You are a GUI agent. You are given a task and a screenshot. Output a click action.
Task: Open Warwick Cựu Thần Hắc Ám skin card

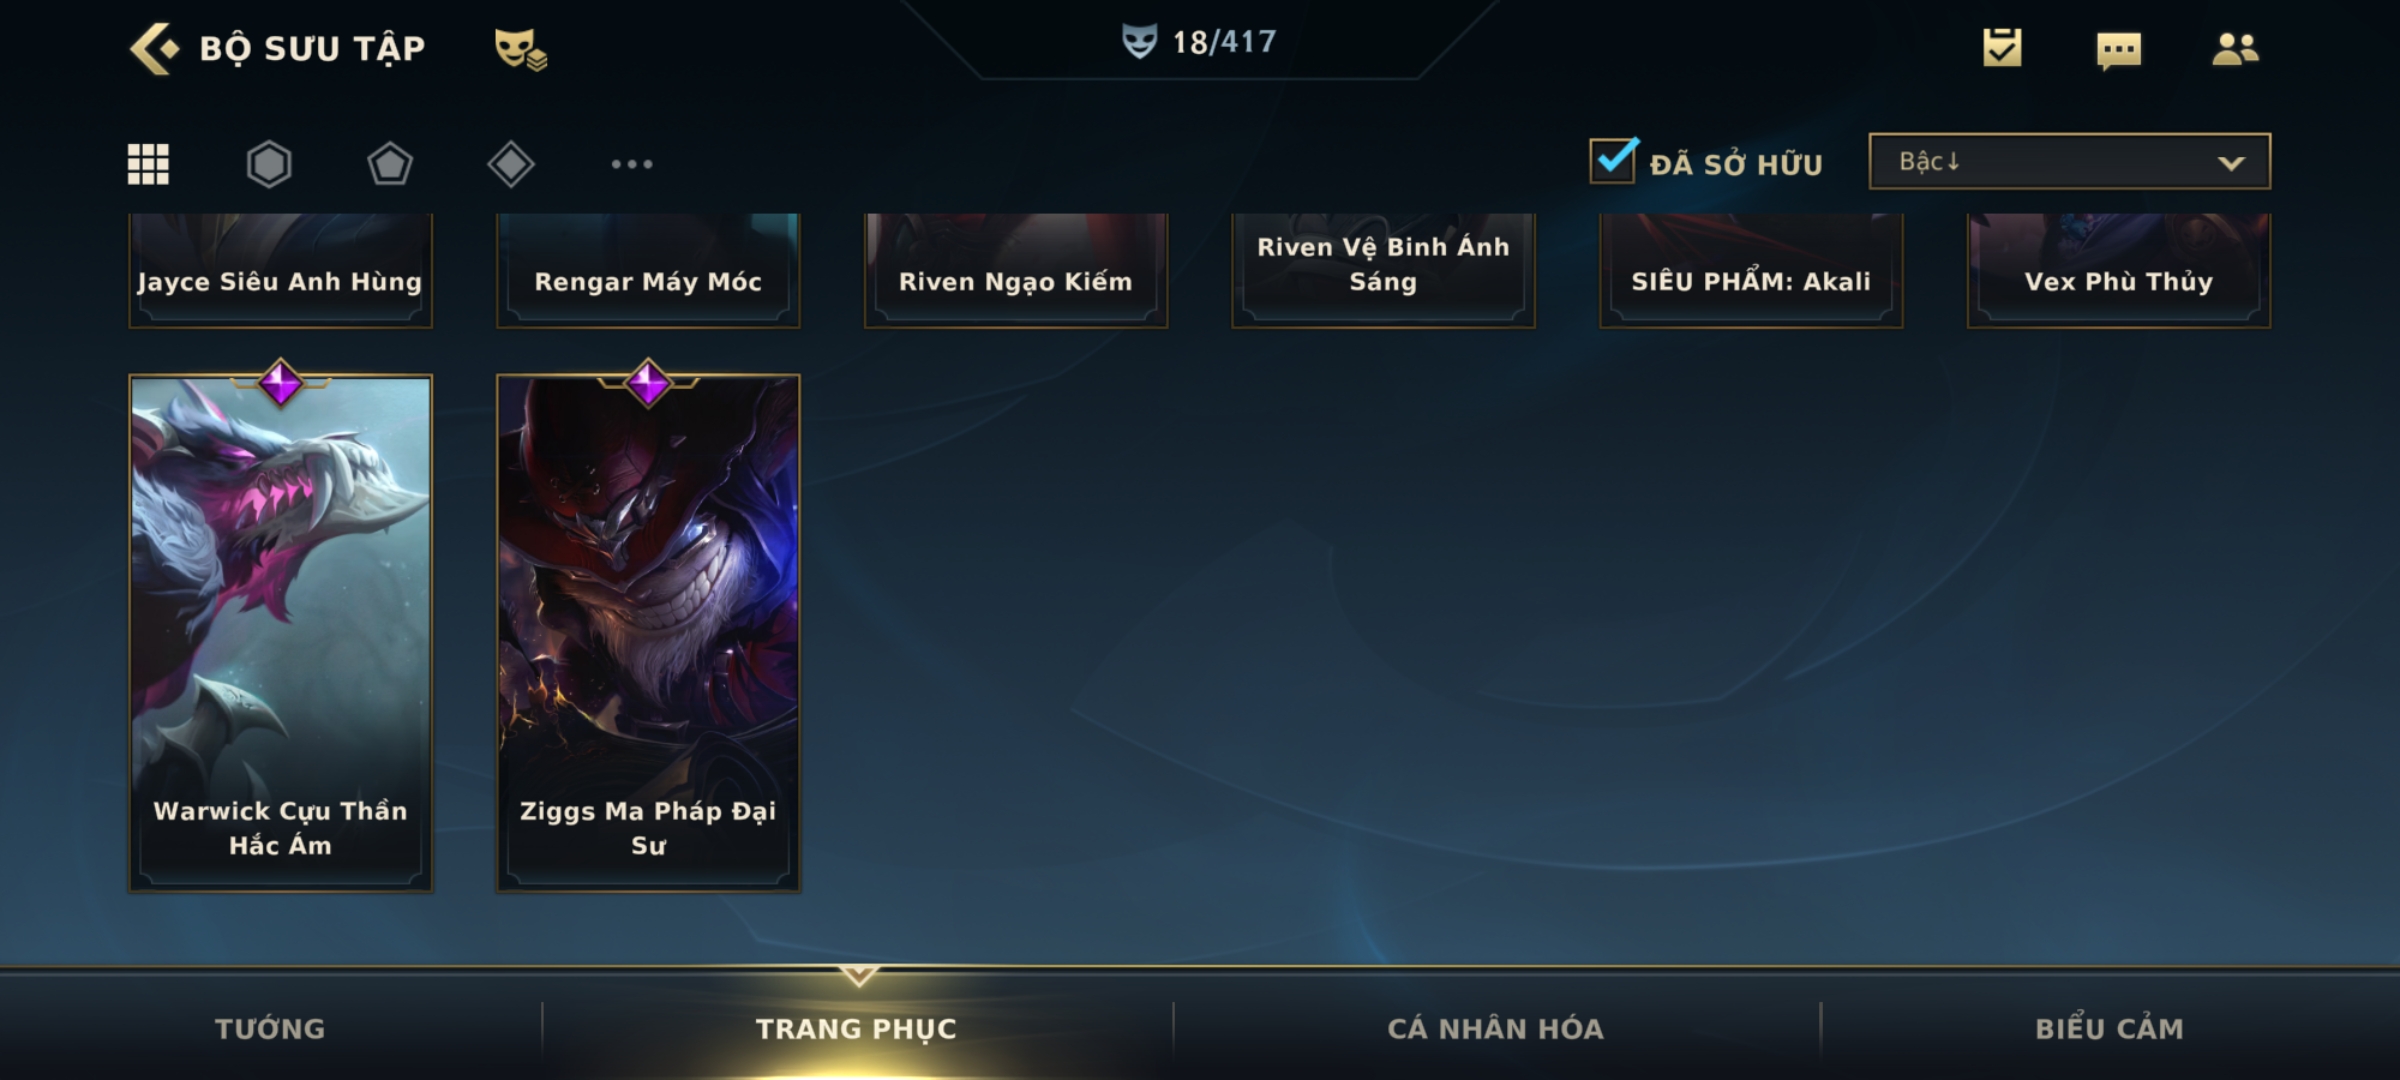280,633
